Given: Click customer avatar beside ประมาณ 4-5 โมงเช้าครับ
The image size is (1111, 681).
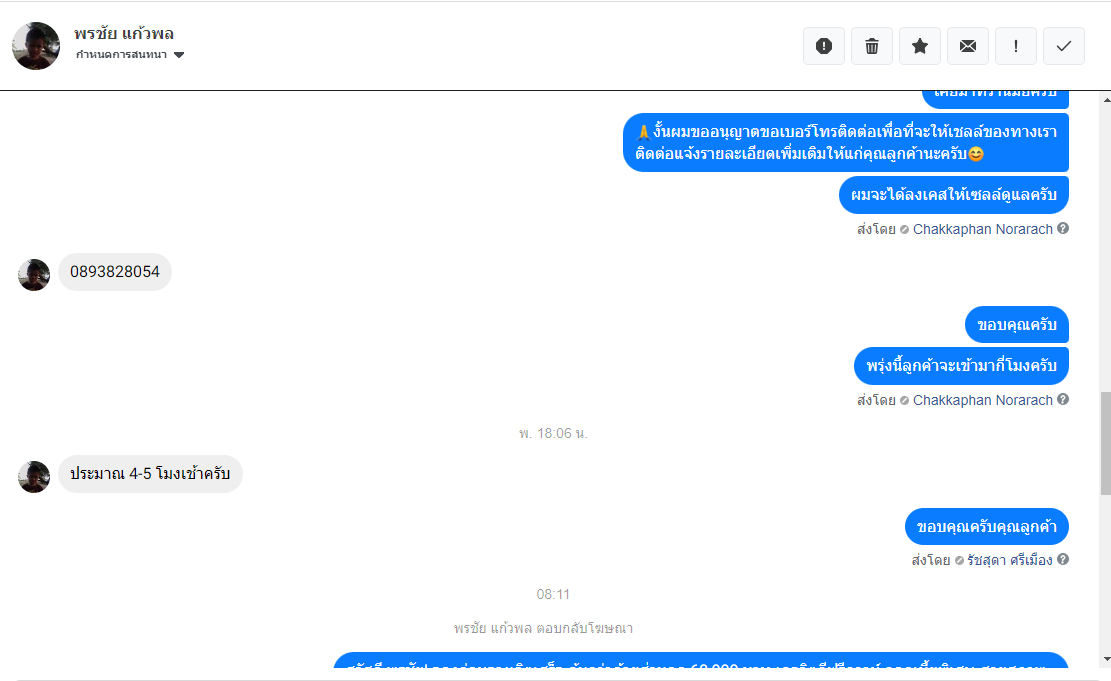Looking at the screenshot, I should point(34,477).
